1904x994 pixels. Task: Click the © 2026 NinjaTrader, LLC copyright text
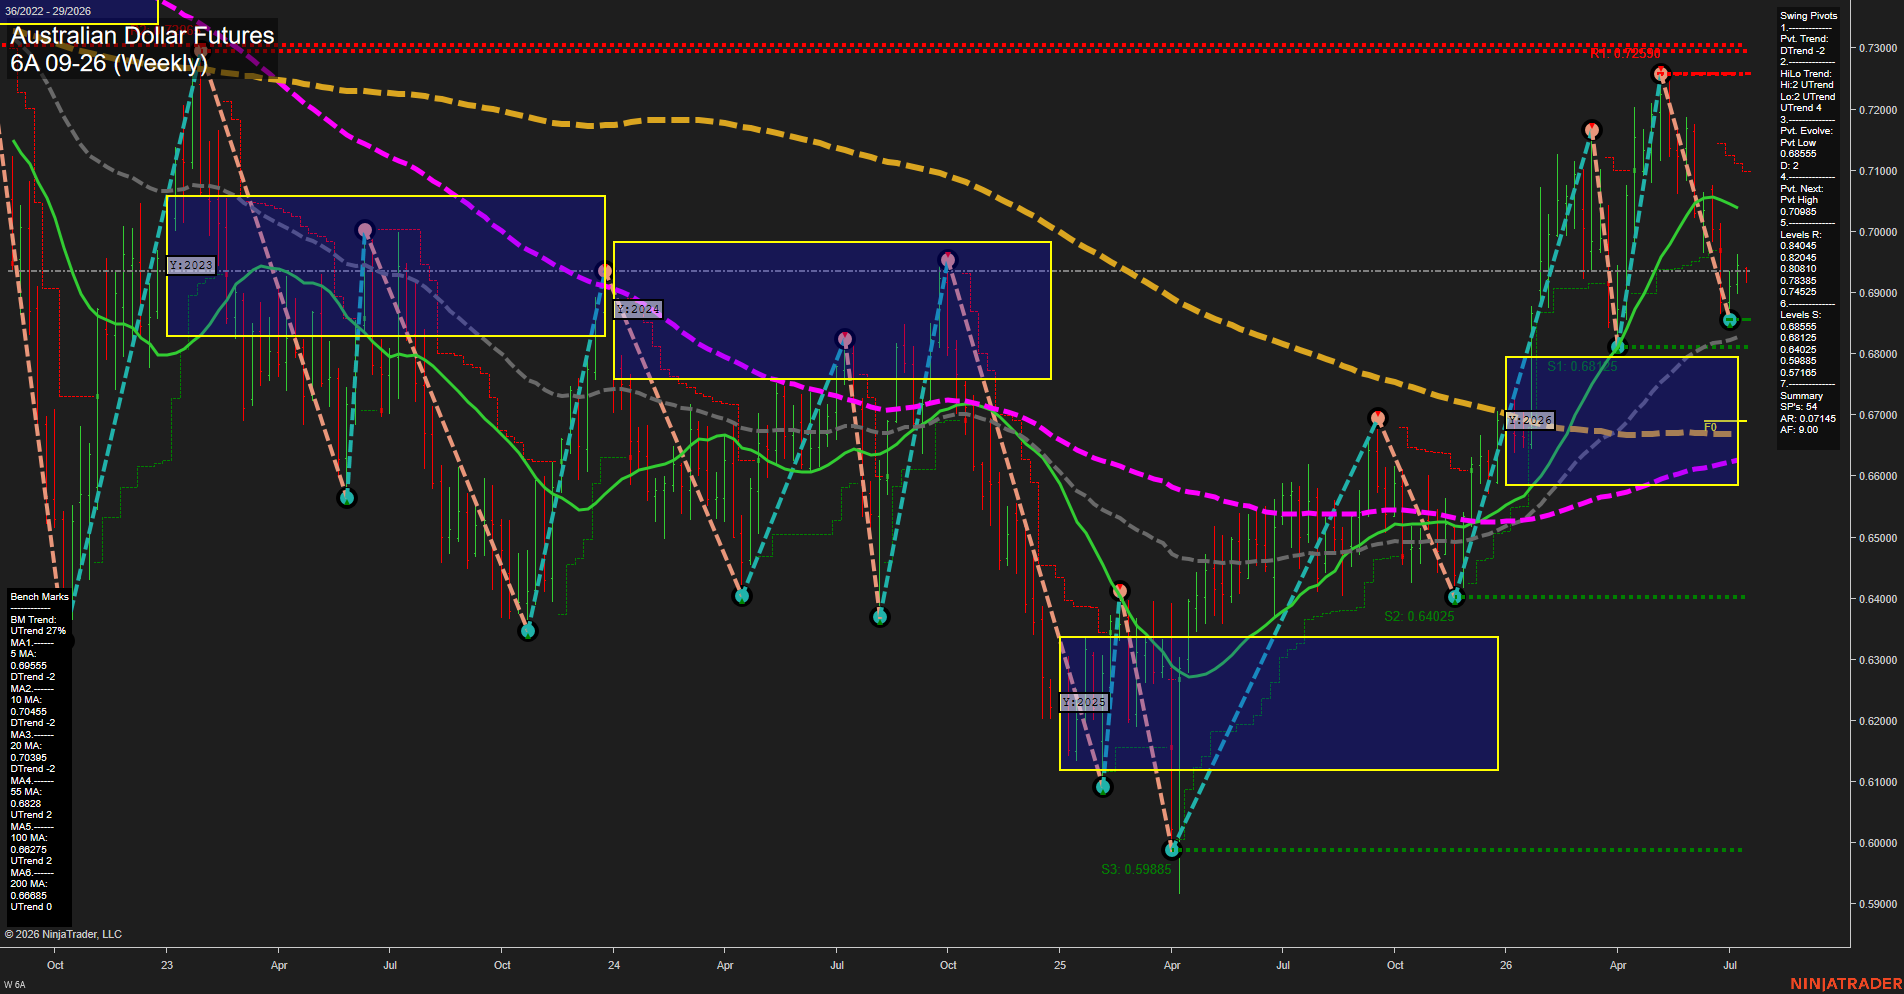(63, 934)
